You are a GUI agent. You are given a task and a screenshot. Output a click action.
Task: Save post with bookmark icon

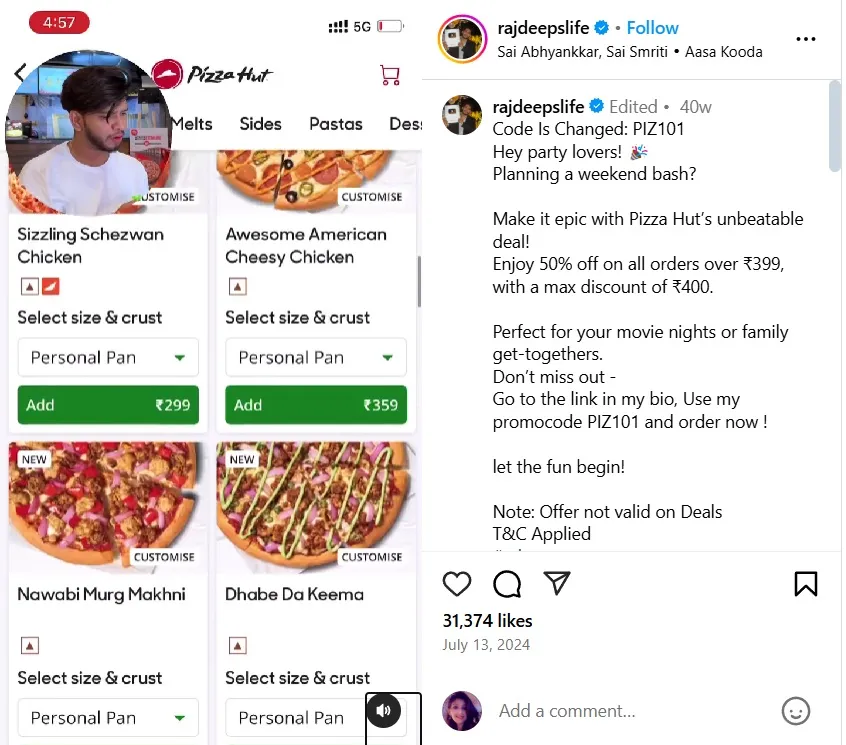pyautogui.click(x=806, y=584)
